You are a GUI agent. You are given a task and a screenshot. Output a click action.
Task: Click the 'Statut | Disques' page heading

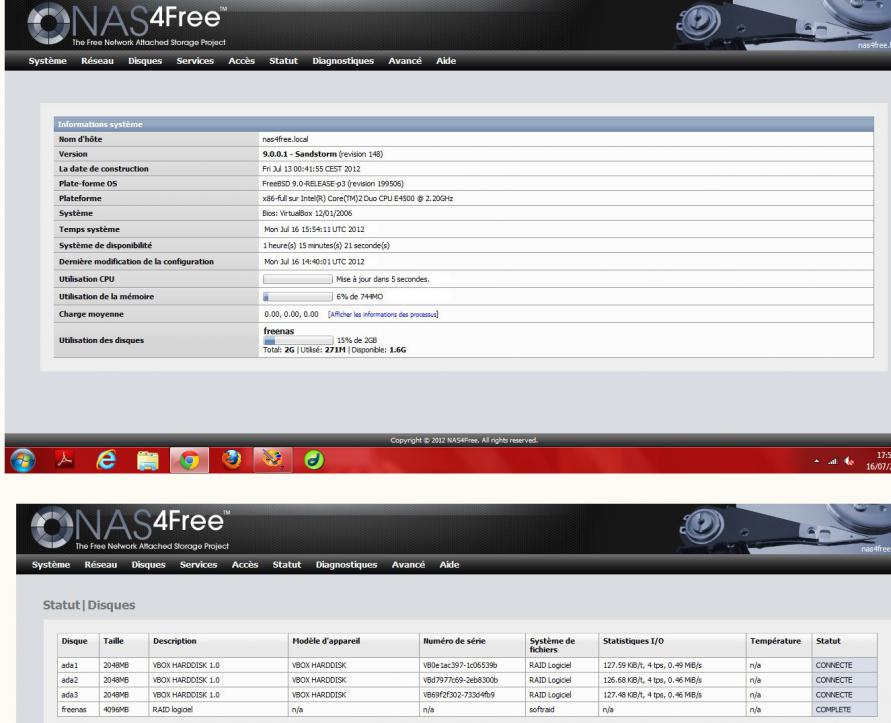coord(89,605)
